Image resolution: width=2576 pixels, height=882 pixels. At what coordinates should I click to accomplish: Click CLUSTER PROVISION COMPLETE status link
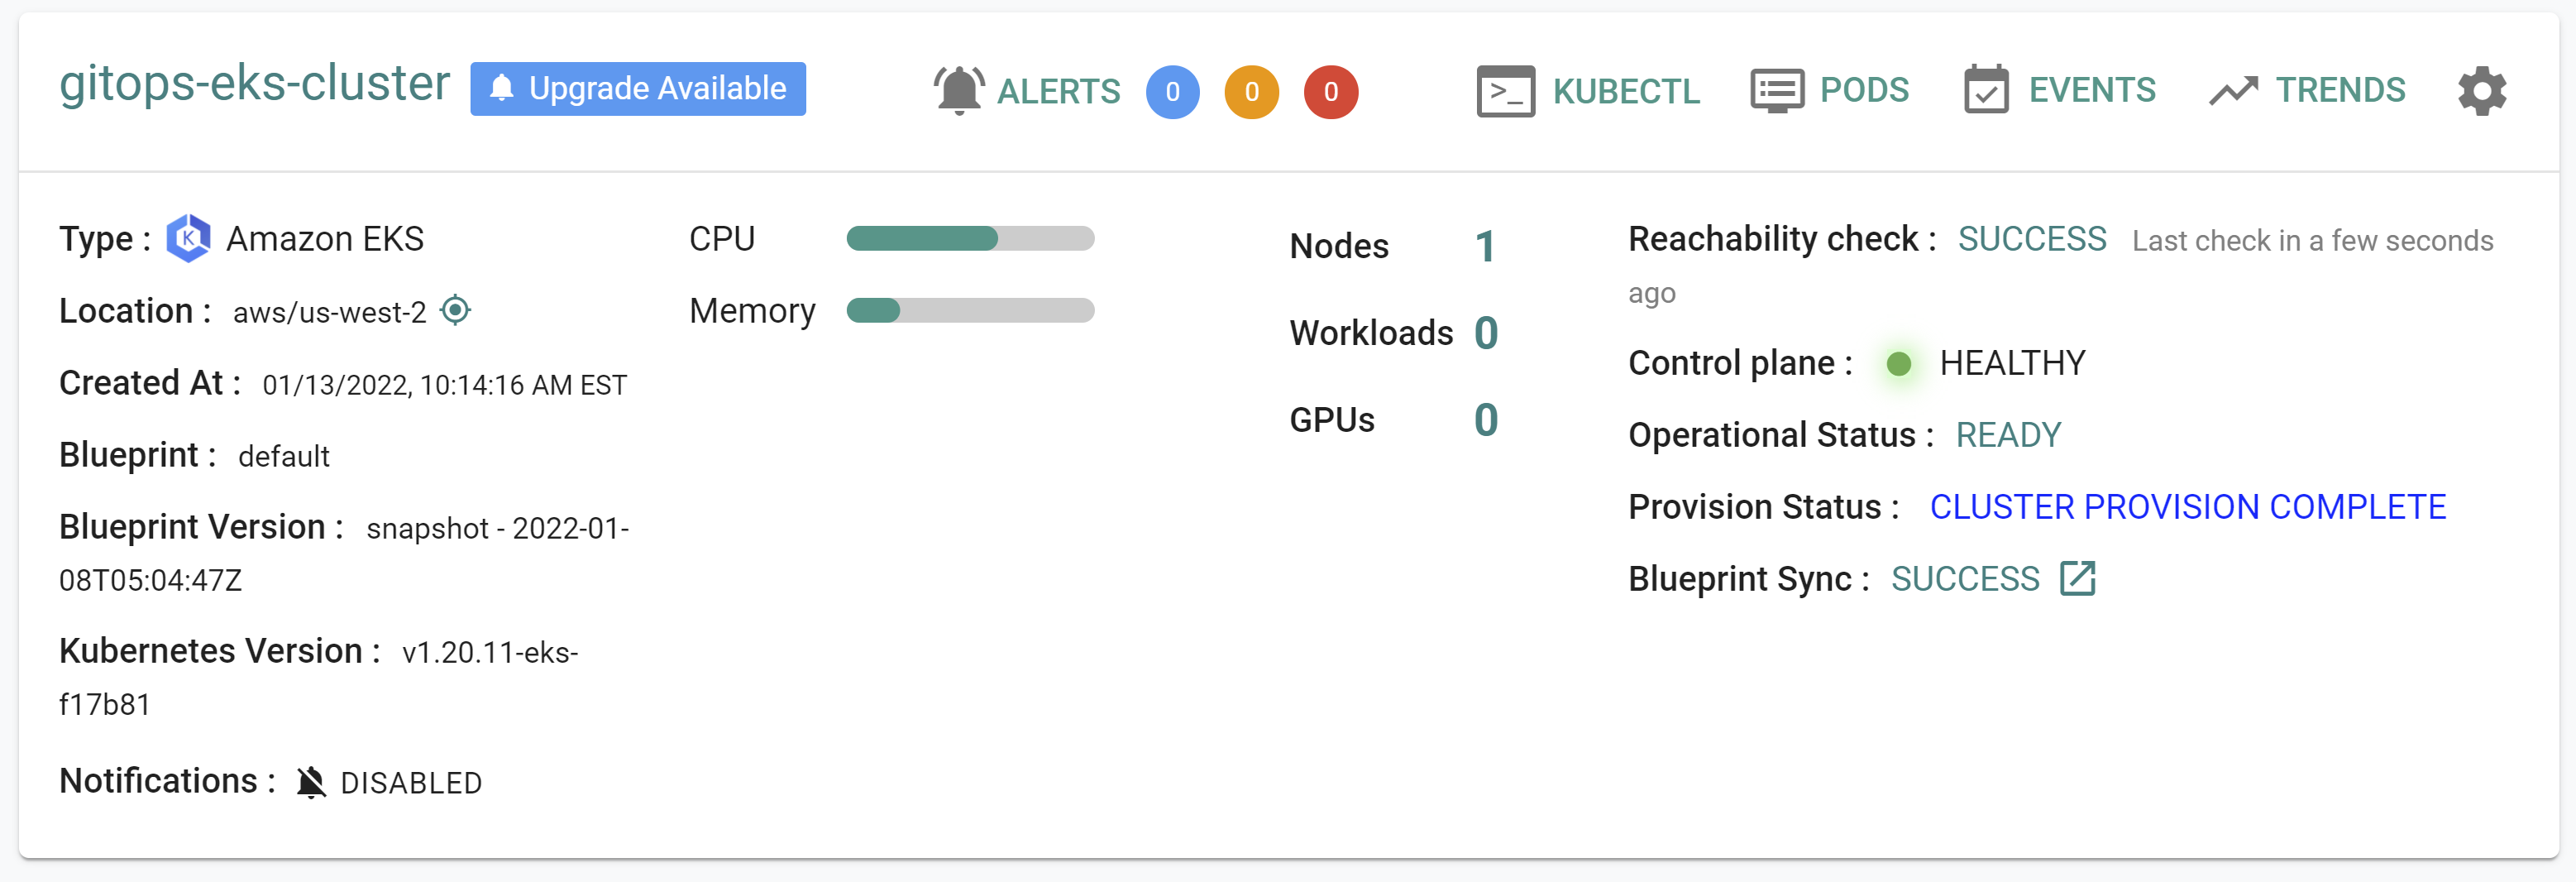(x=2188, y=507)
